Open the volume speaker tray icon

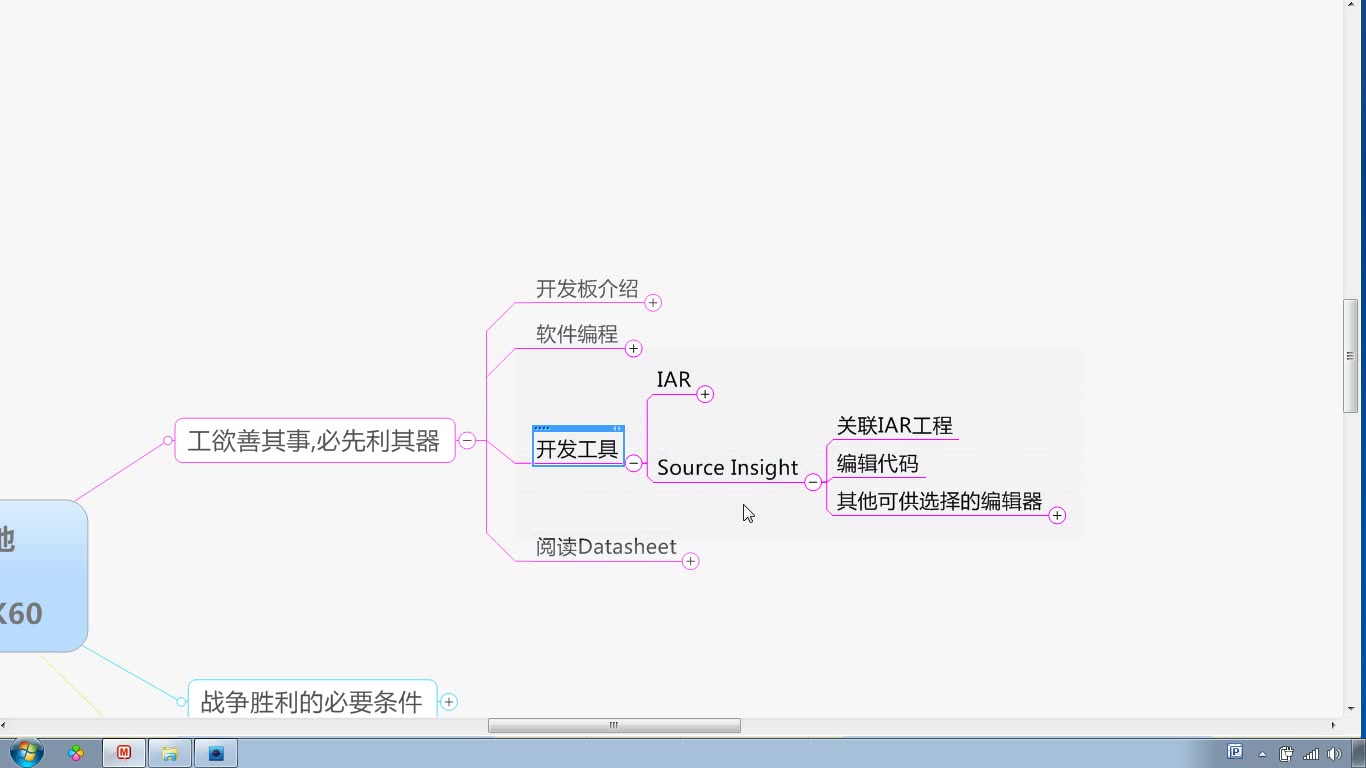(x=1334, y=754)
